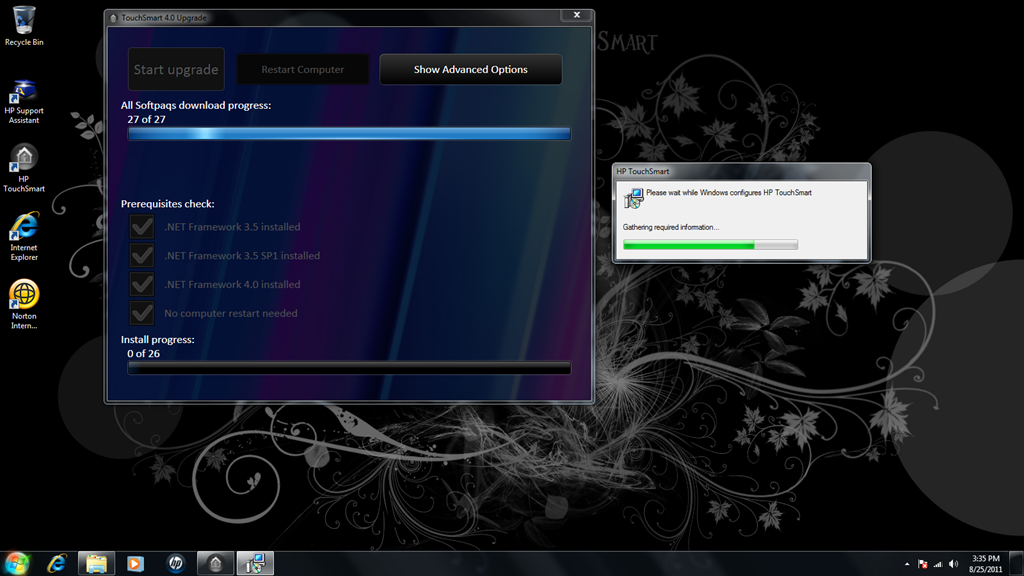Viewport: 1024px width, 576px height.
Task: Click the Show Desktop strip
Action: pos(1017,563)
